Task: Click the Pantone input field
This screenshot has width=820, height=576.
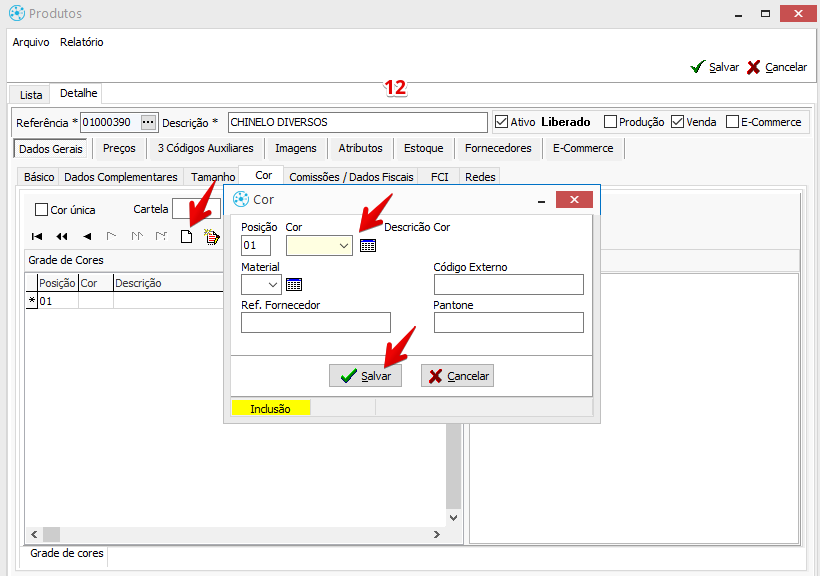Action: click(x=508, y=322)
